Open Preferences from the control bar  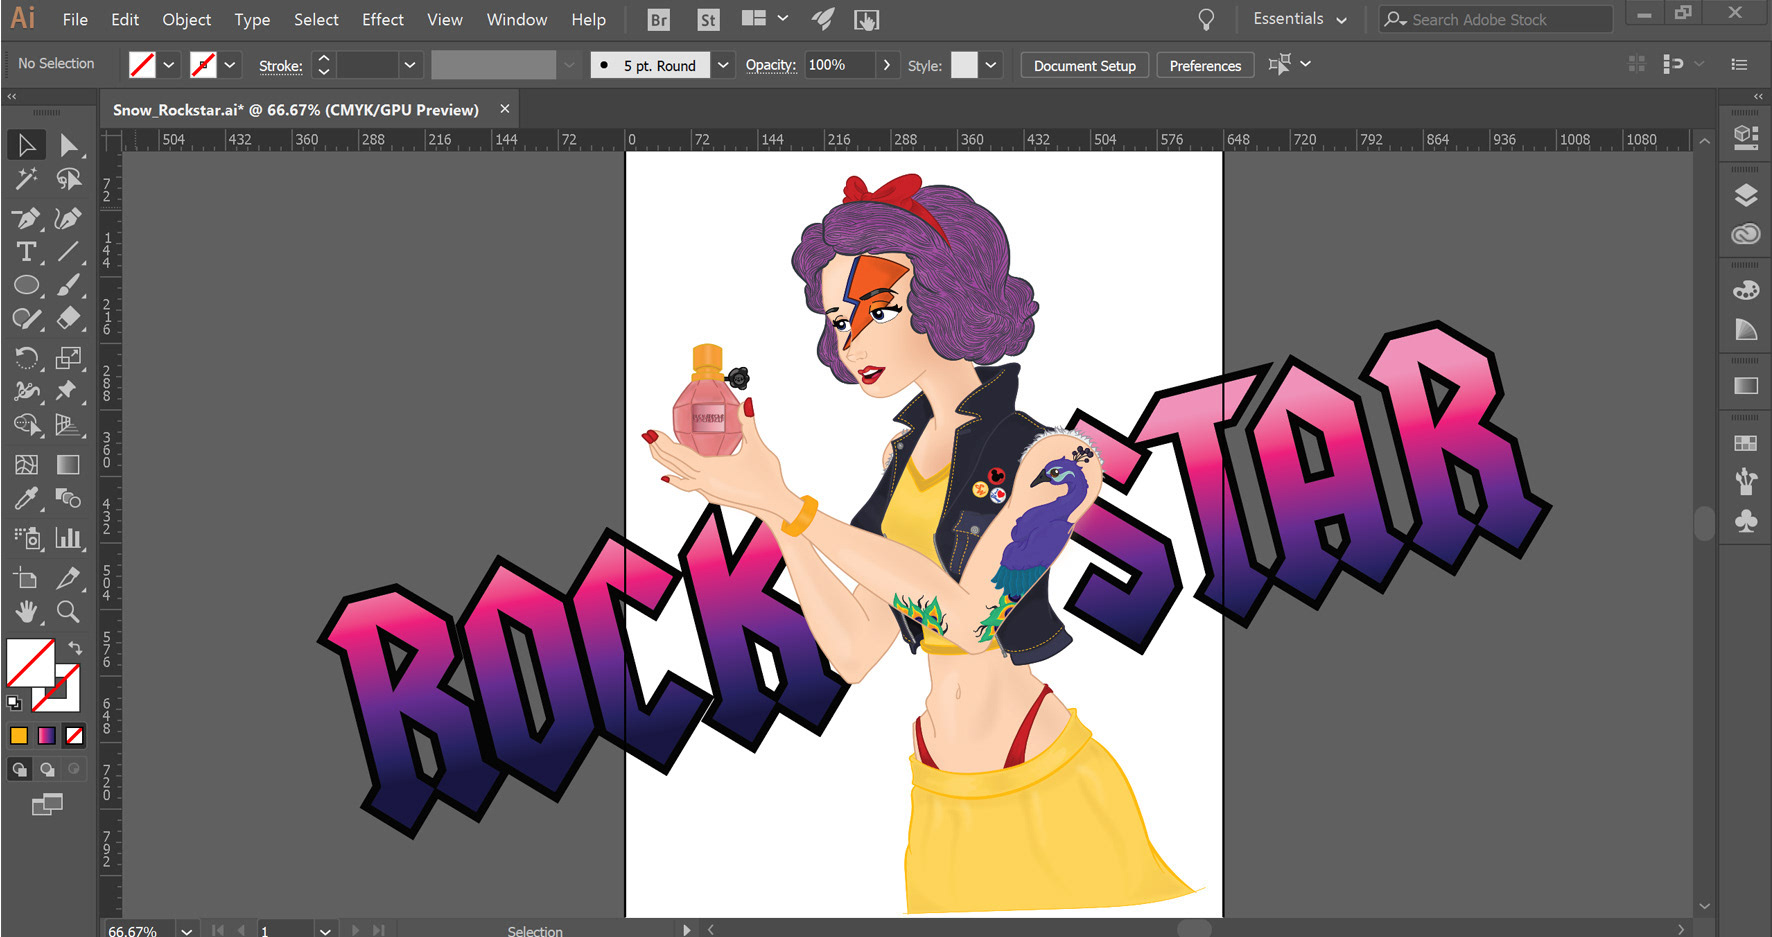pyautogui.click(x=1205, y=66)
